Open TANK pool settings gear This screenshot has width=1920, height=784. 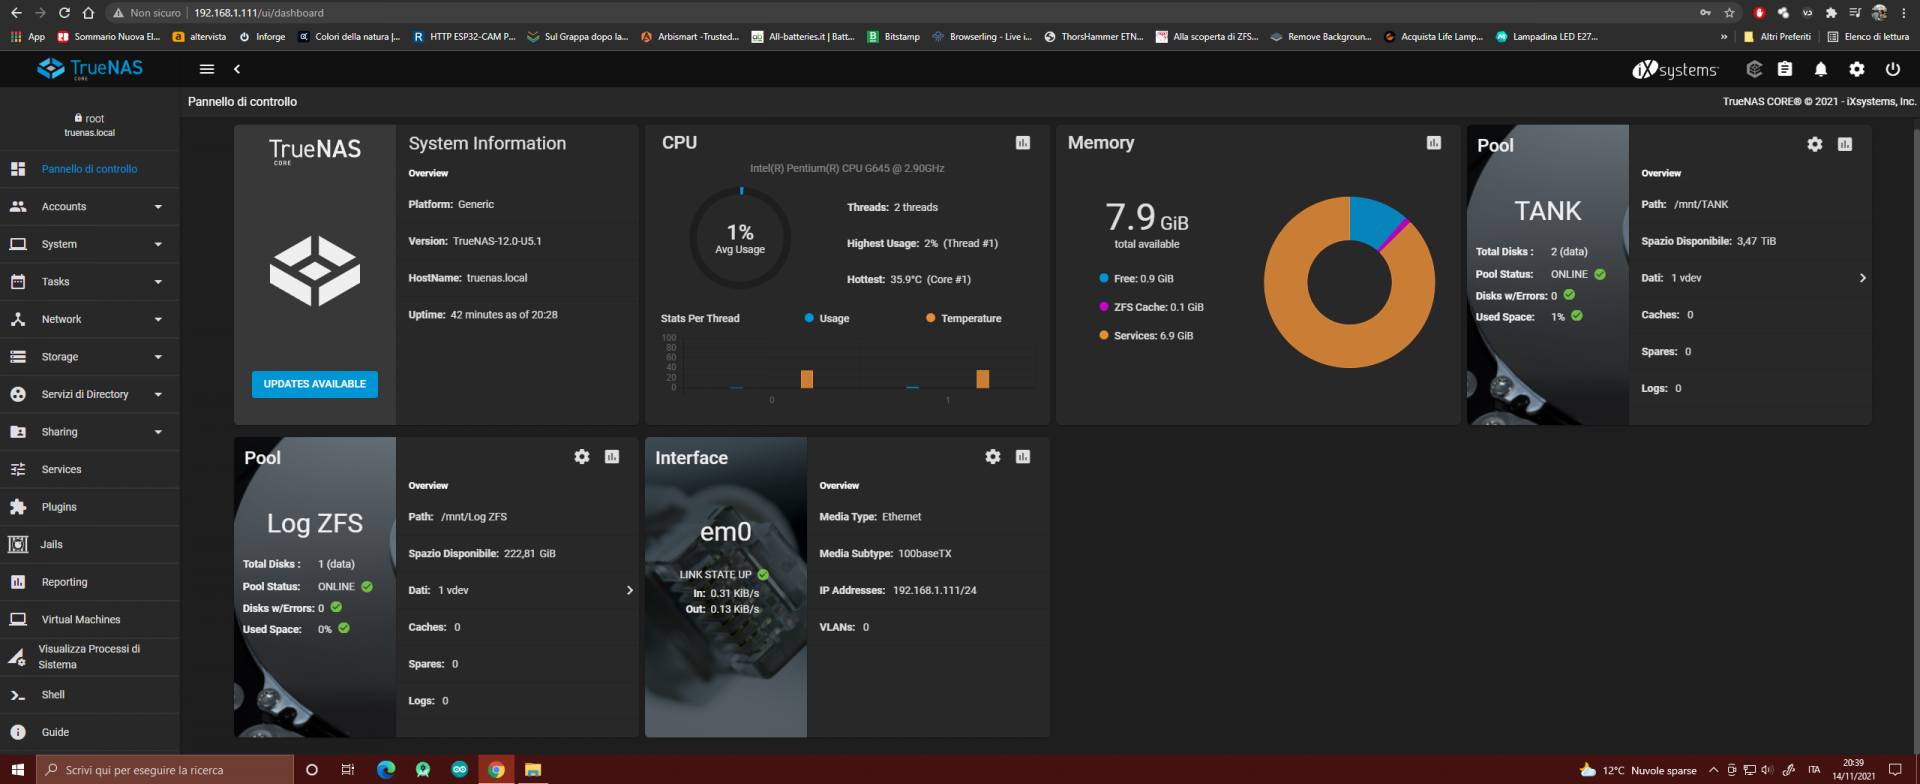tap(1815, 144)
